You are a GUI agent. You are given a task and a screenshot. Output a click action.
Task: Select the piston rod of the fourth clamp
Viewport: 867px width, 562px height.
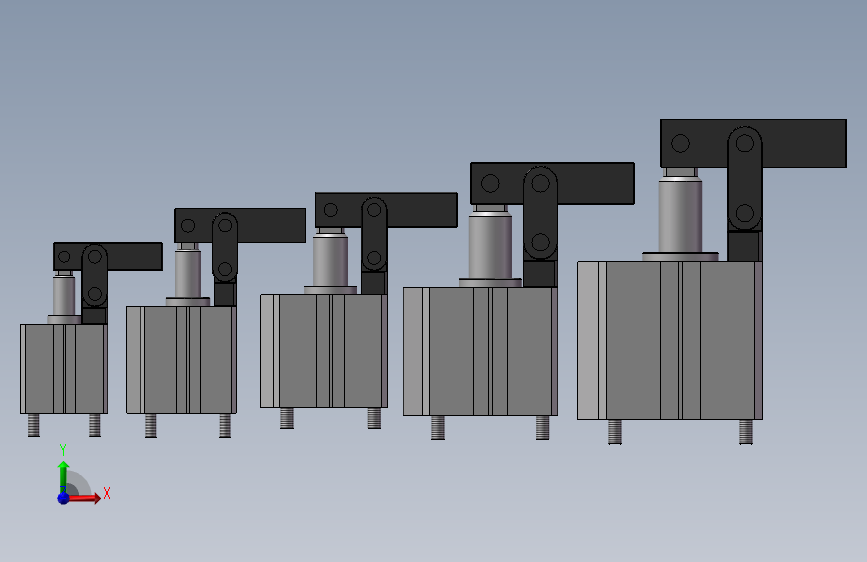point(490,247)
